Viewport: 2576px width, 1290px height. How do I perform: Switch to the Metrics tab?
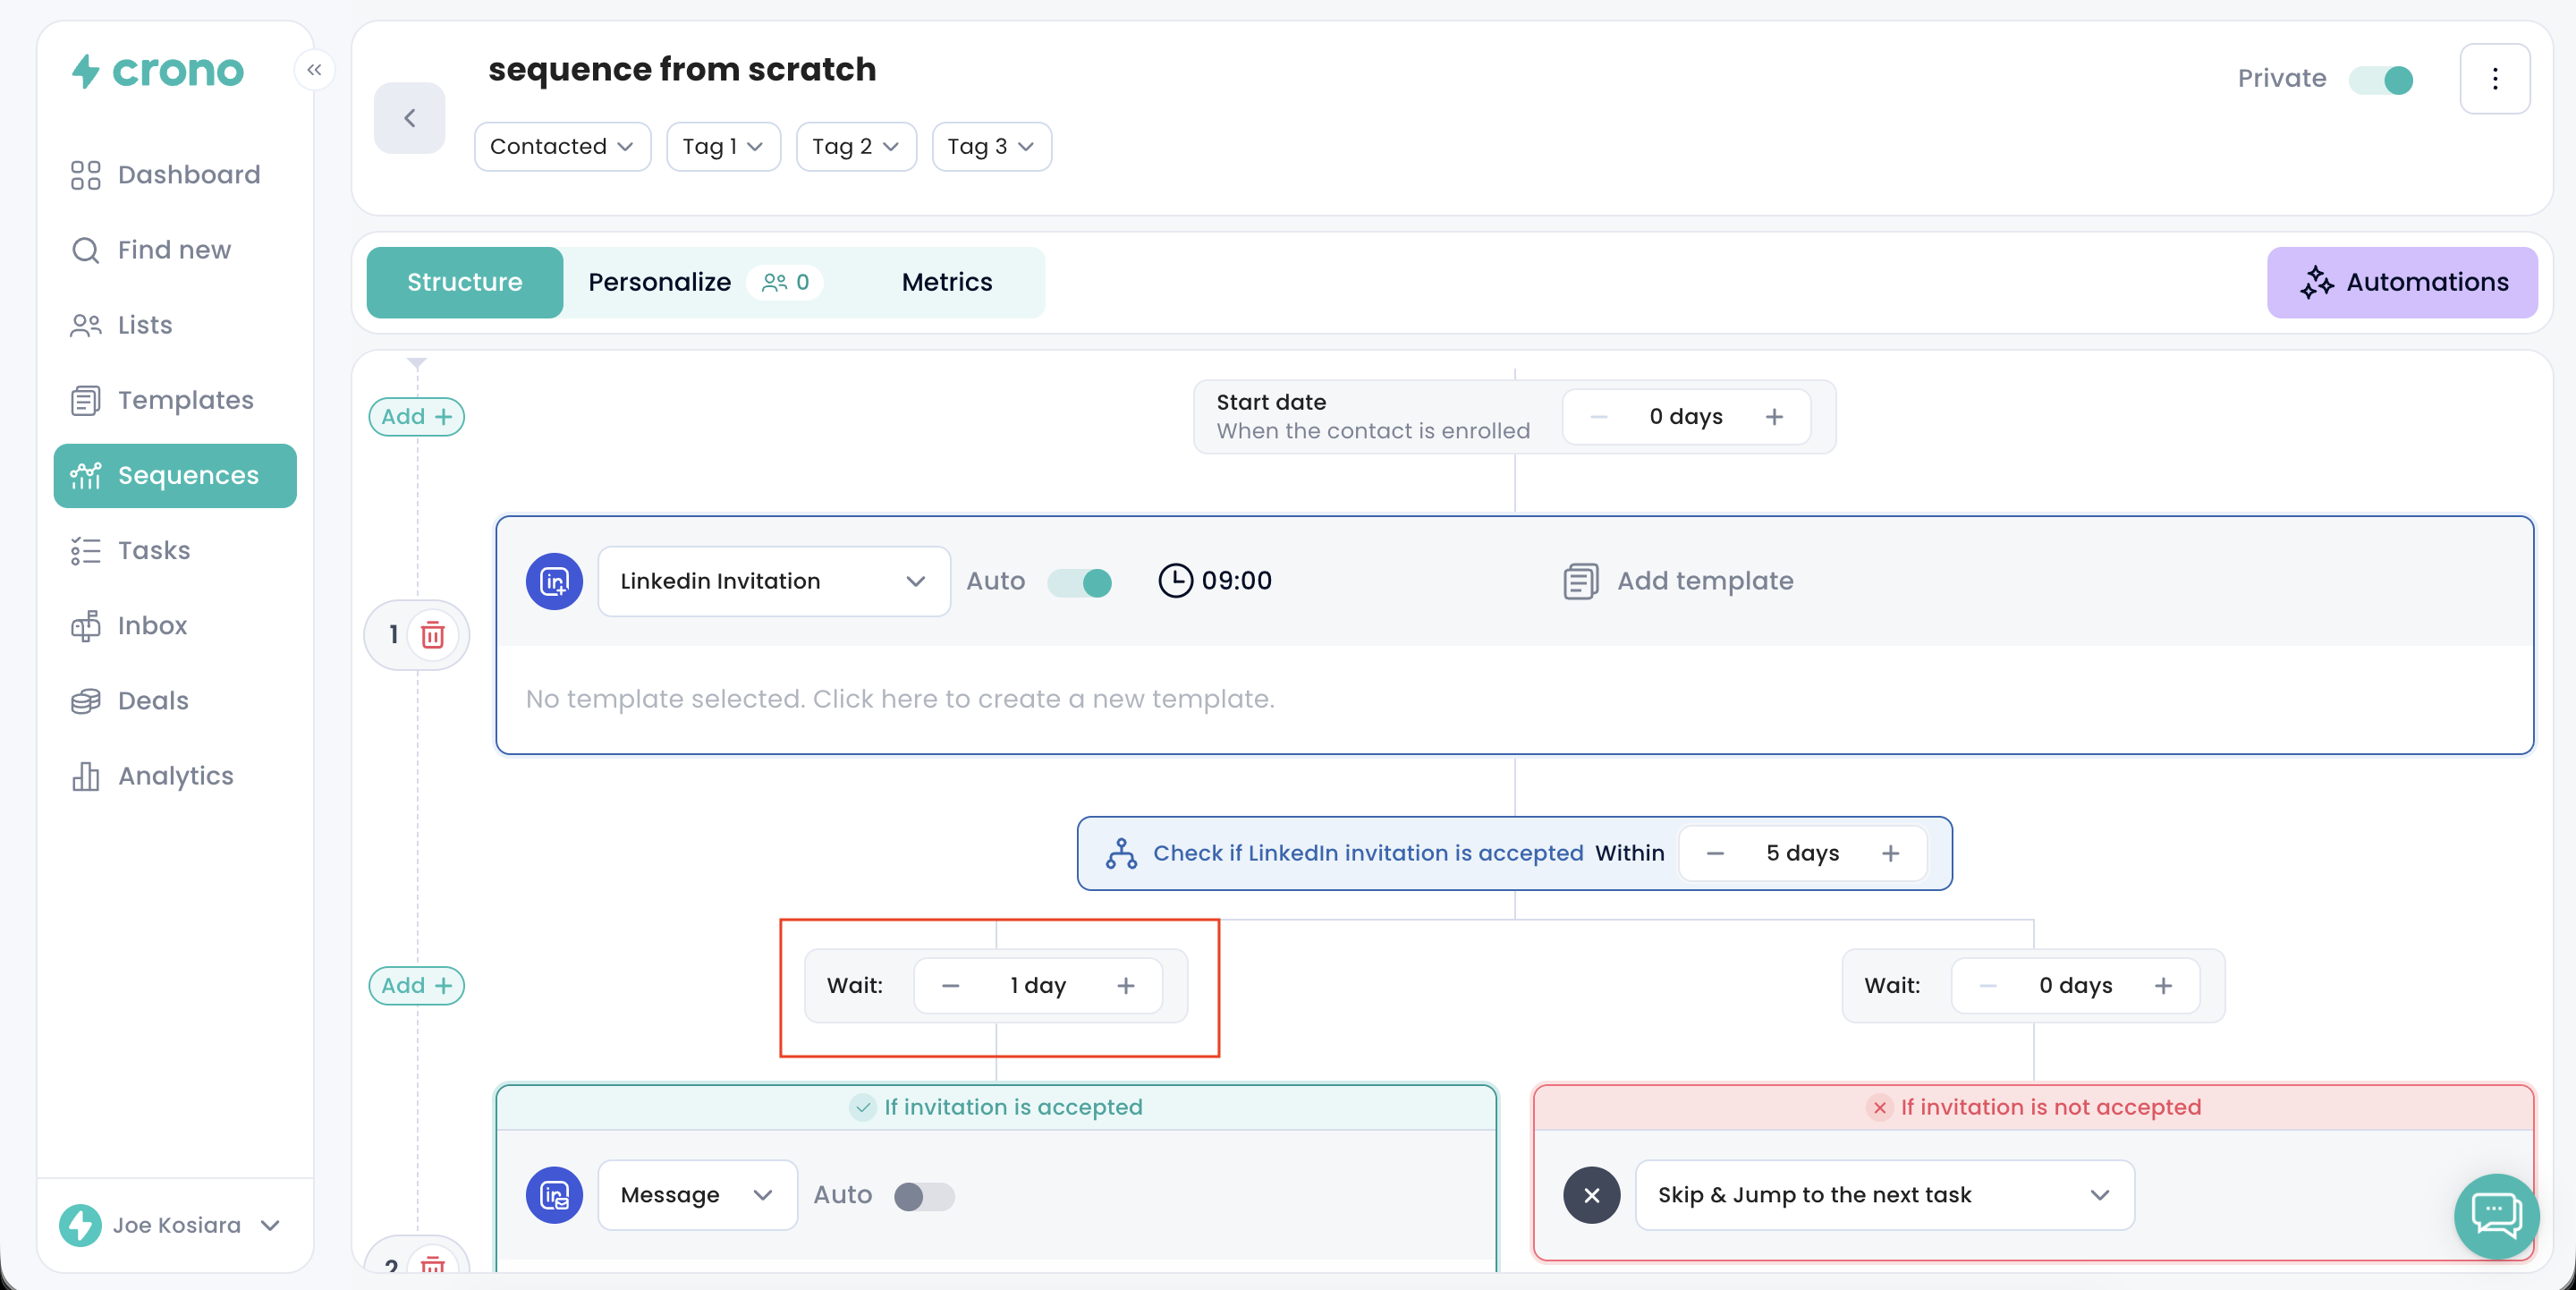click(946, 282)
